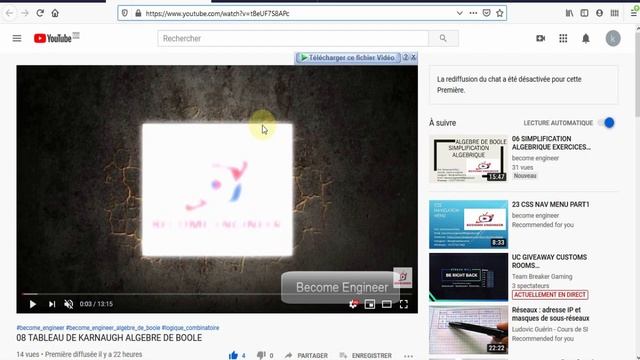Open YouTube apps grid
This screenshot has width=640, height=360.
[563, 38]
